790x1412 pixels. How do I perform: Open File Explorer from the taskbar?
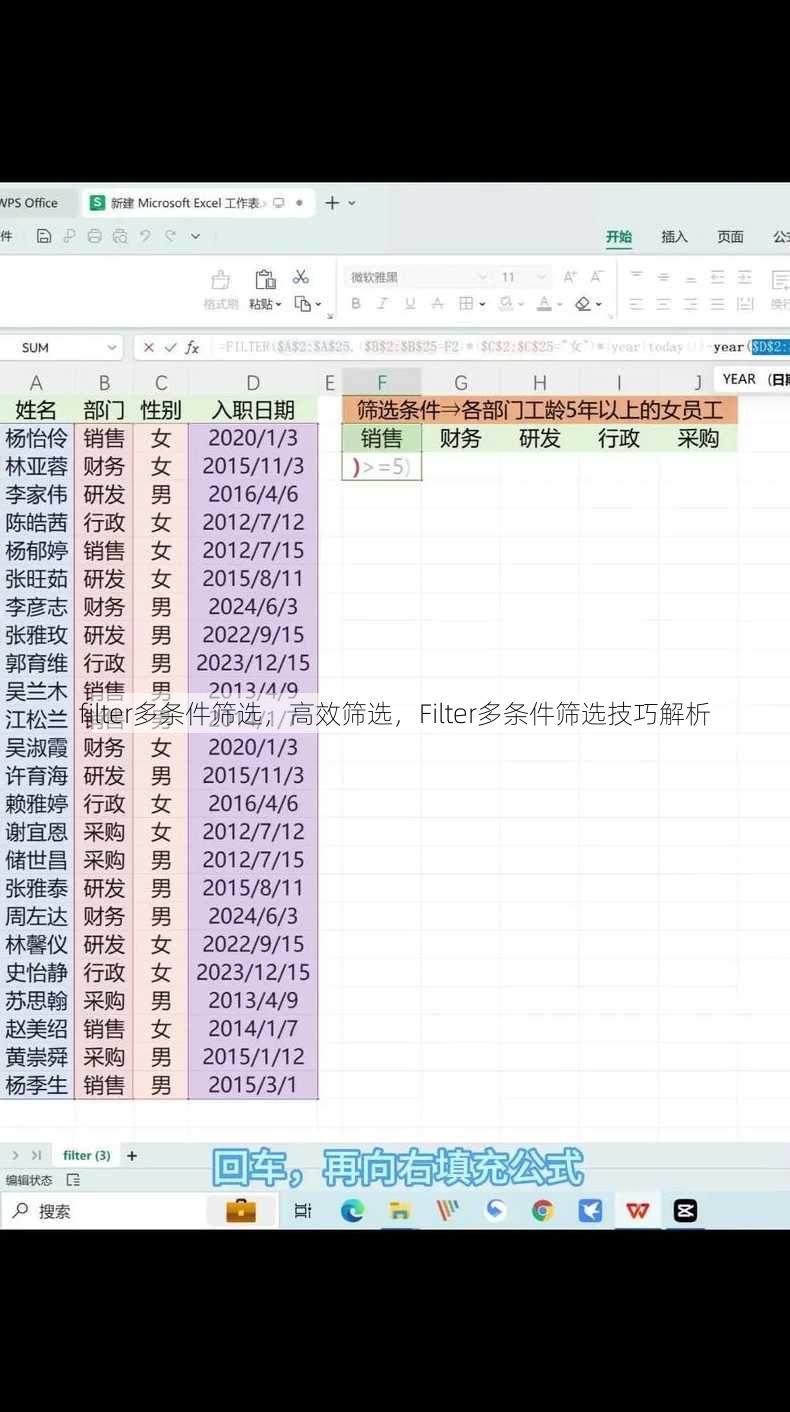click(400, 1211)
